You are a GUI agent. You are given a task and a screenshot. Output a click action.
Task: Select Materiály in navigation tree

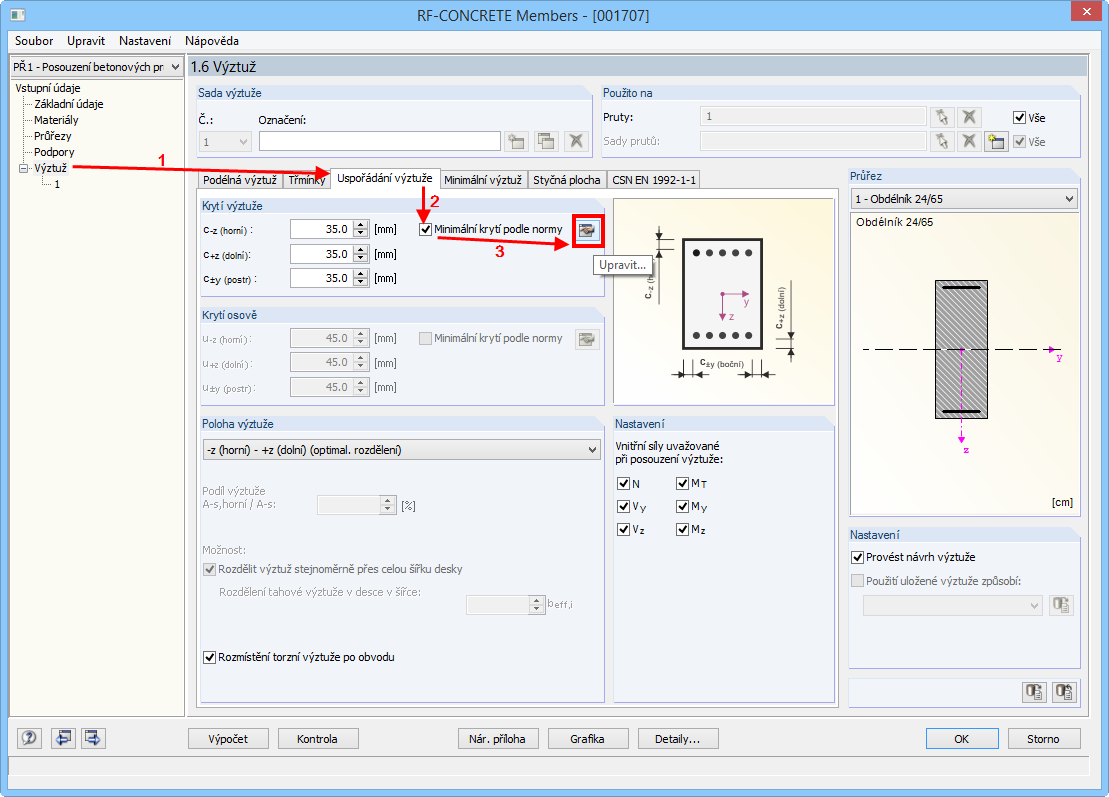click(x=56, y=120)
